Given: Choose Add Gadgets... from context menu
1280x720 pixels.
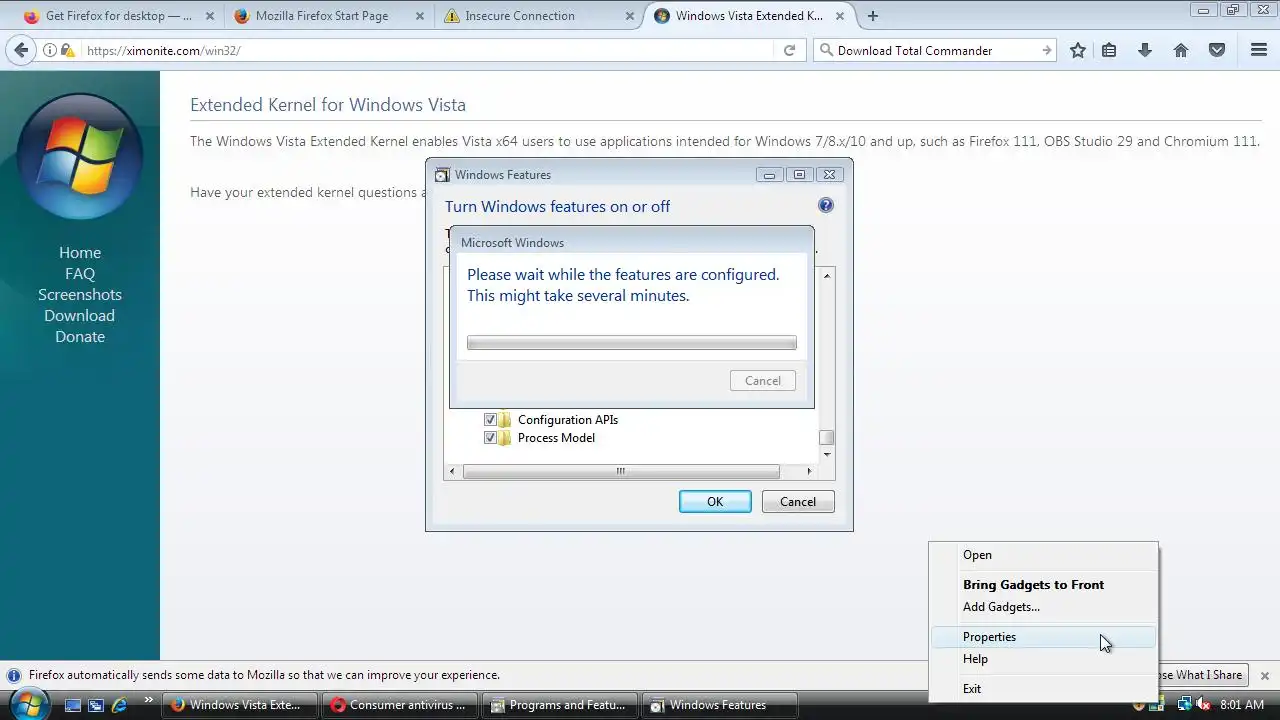Looking at the screenshot, I should point(1043,607).
